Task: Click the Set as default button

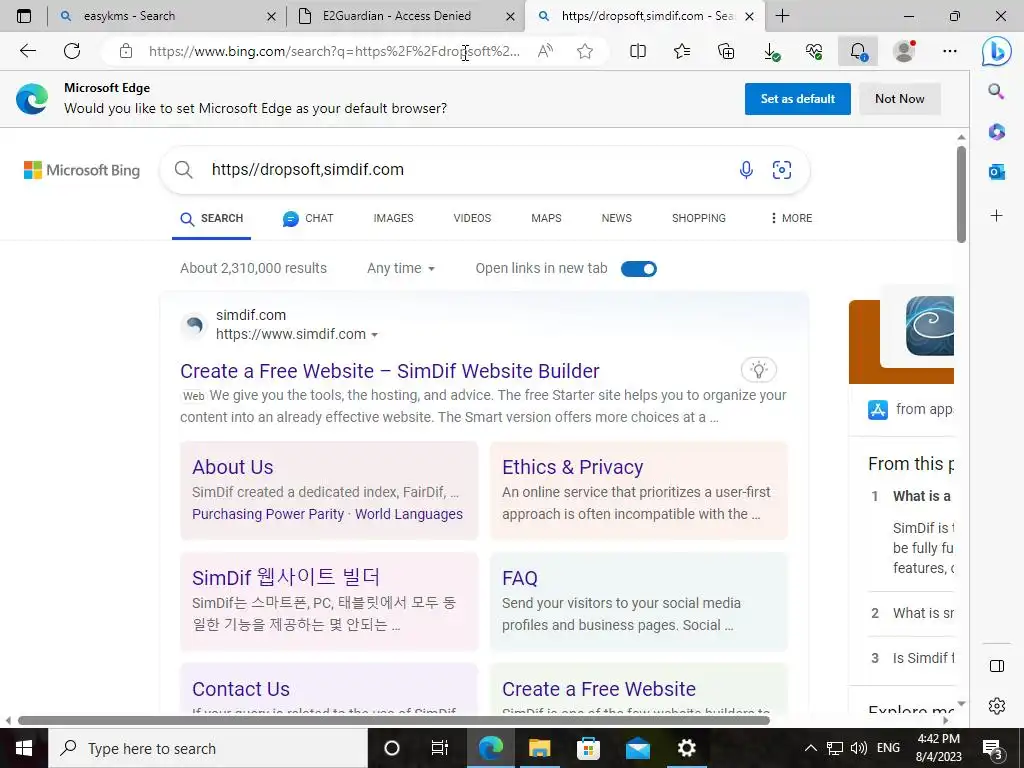Action: coord(797,99)
